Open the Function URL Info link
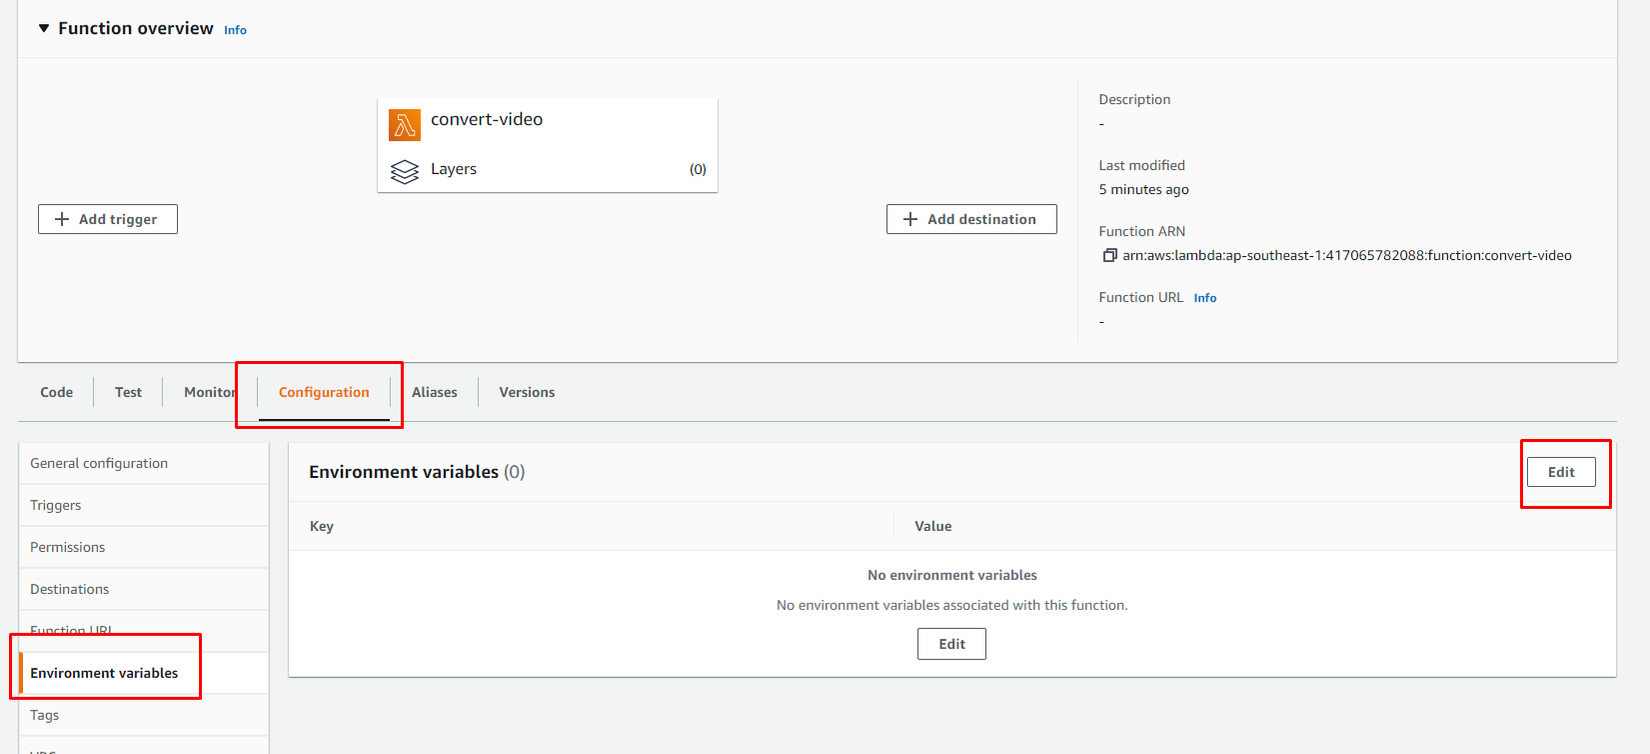This screenshot has width=1650, height=754. coord(1205,298)
